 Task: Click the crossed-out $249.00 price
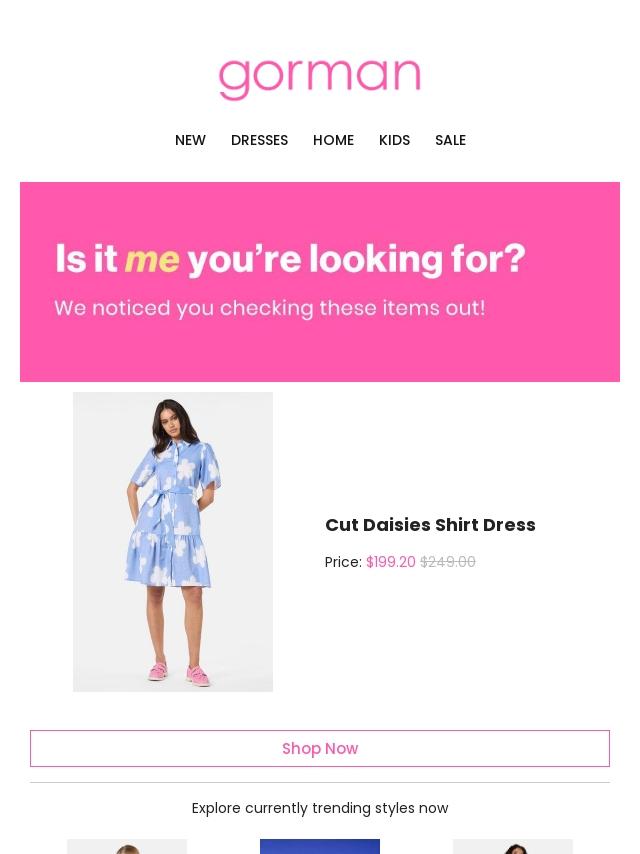click(448, 562)
